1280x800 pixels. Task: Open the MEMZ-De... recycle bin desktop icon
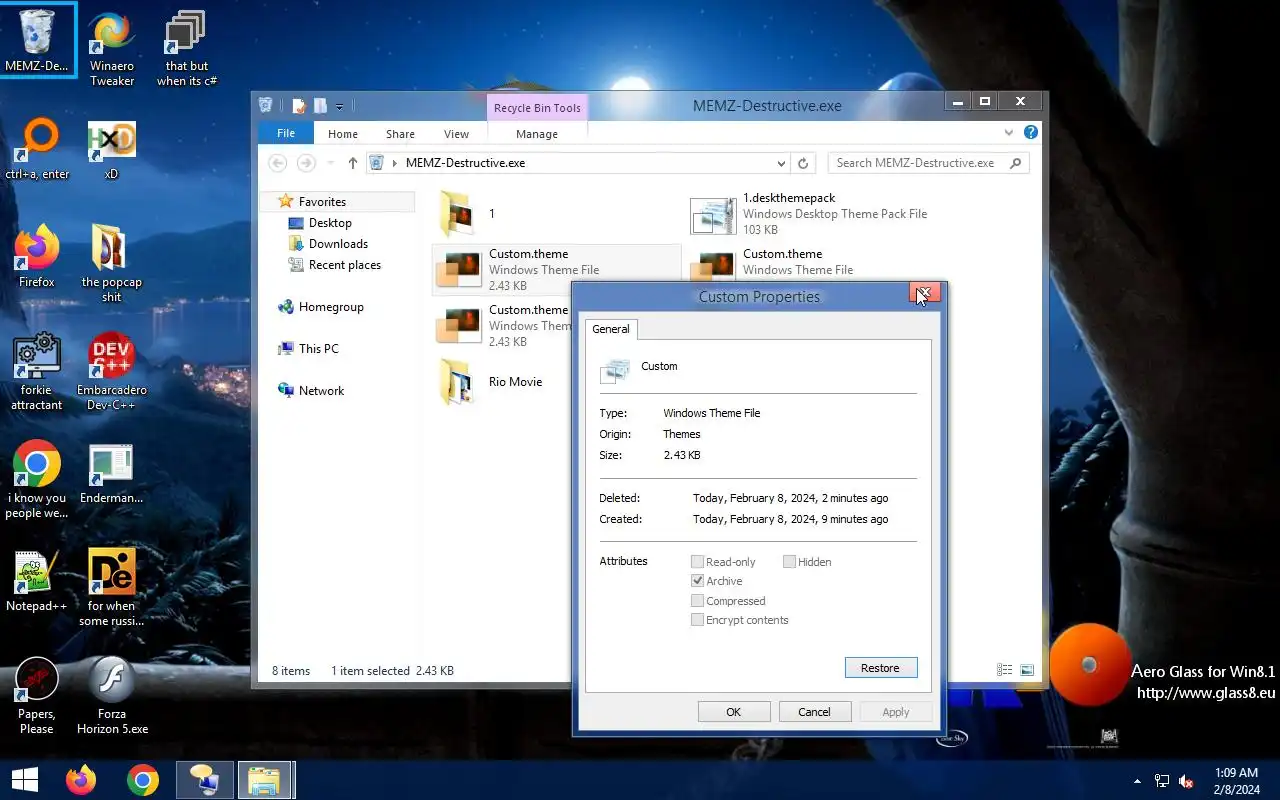pyautogui.click(x=37, y=42)
